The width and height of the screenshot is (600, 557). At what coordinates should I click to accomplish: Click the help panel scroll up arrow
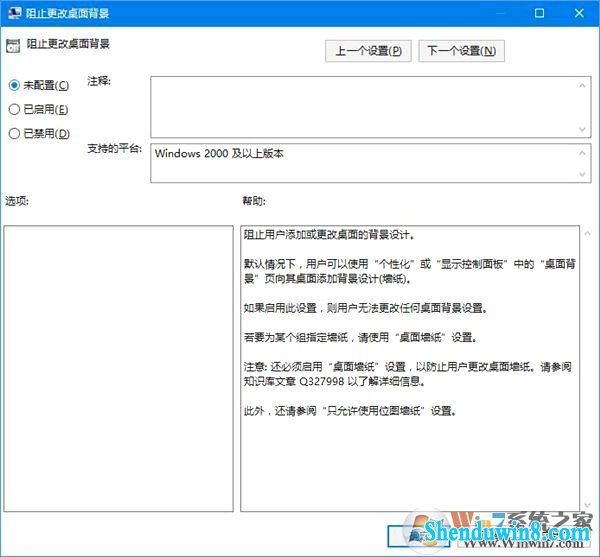[587, 233]
